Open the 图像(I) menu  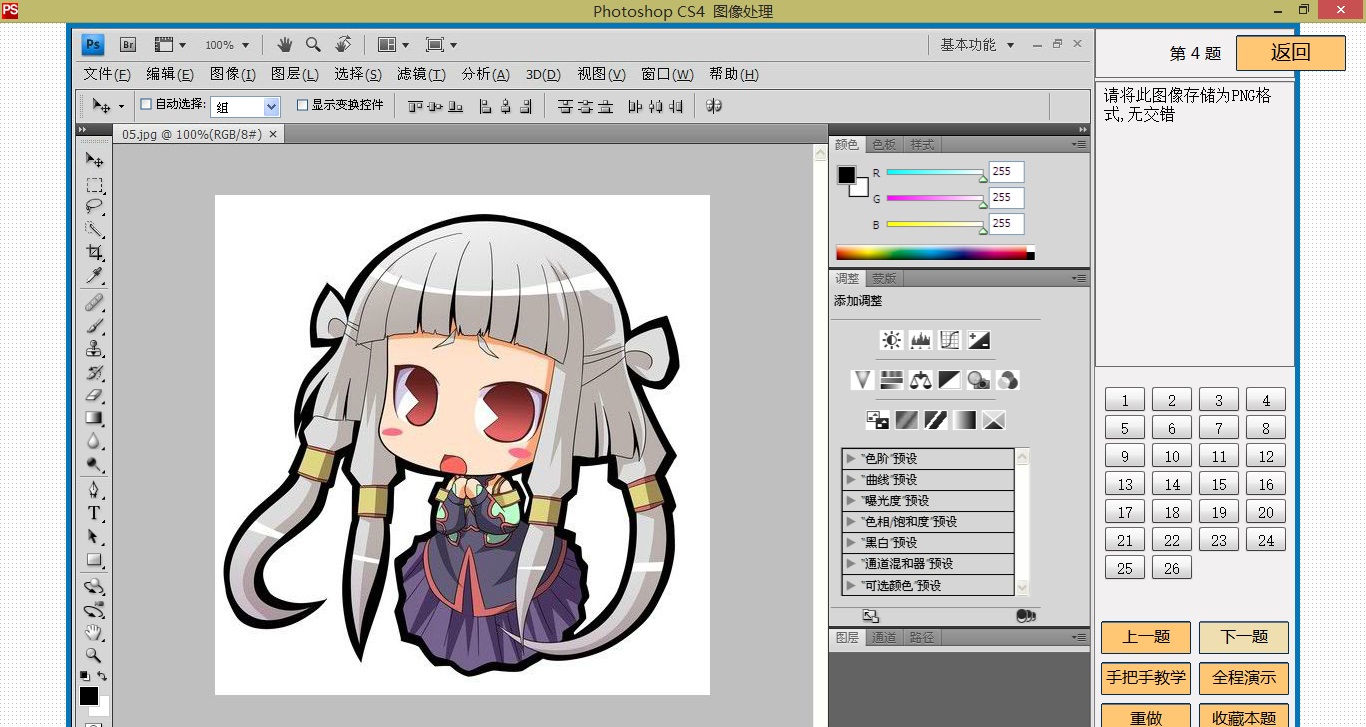pyautogui.click(x=233, y=74)
